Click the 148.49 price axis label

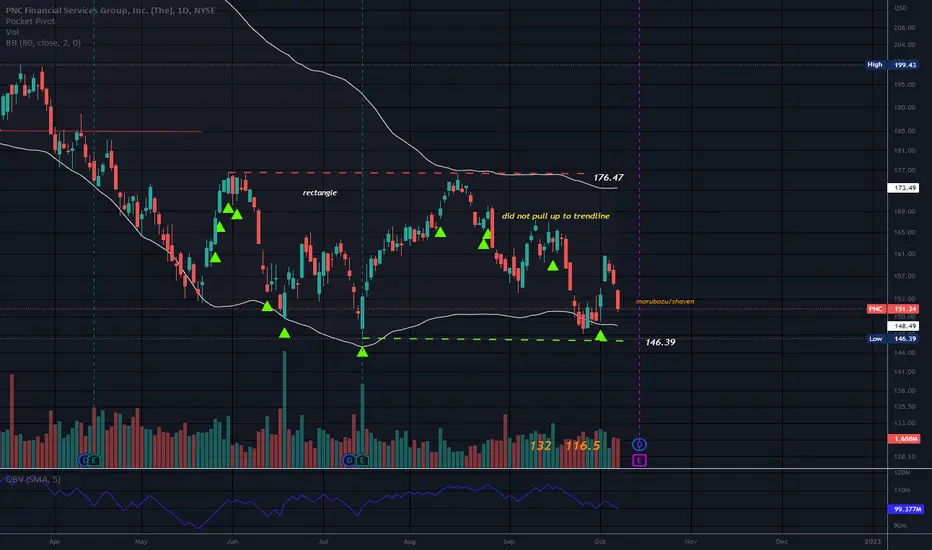(903, 326)
